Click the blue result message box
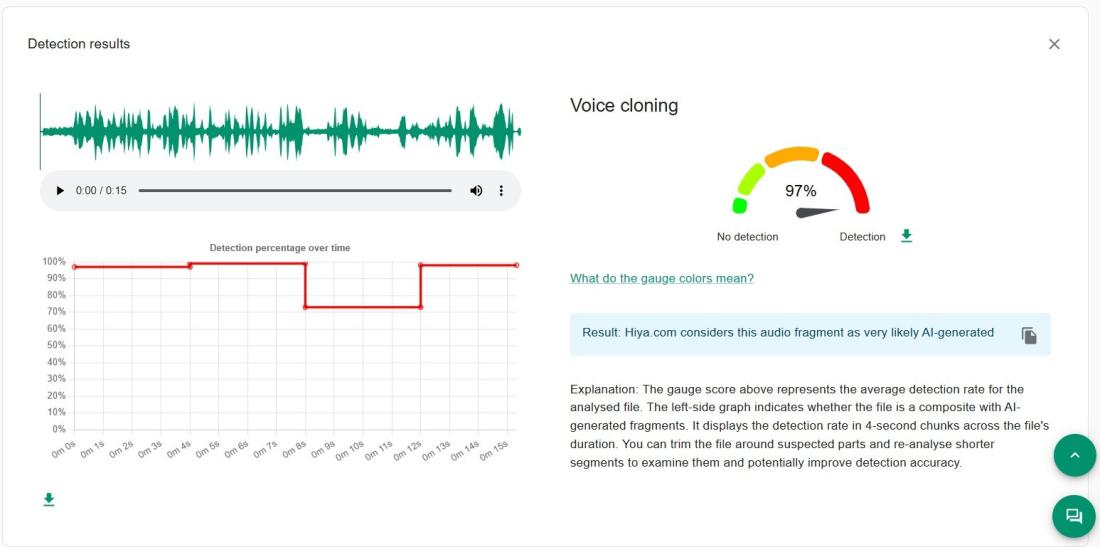 (790, 334)
